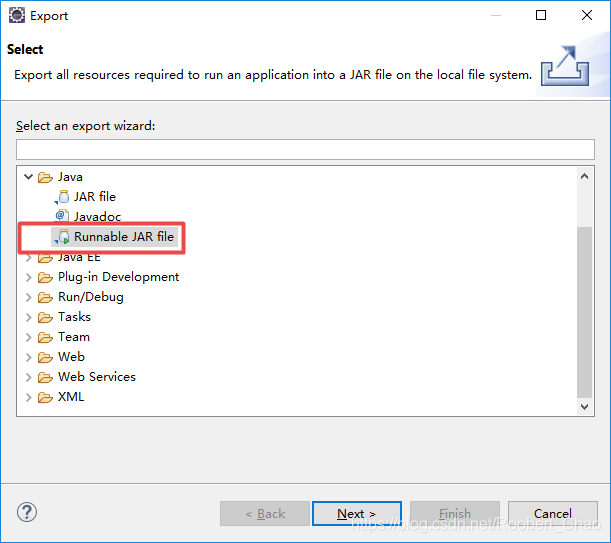The image size is (611, 543).
Task: Click the Plug-in Development folder icon
Action: click(x=45, y=277)
